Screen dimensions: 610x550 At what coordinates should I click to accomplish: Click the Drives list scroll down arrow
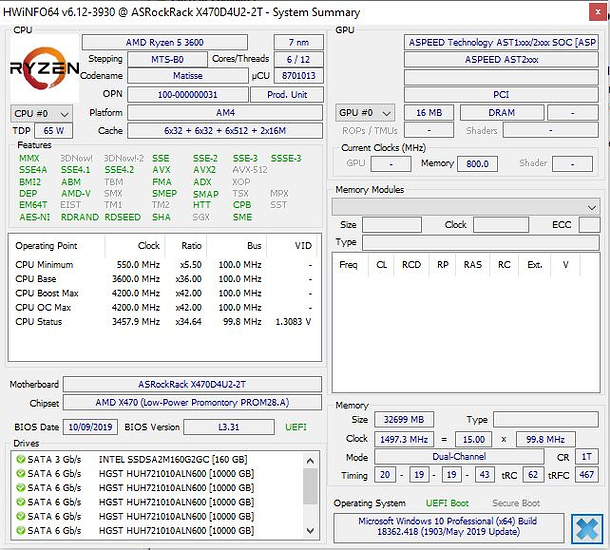pyautogui.click(x=310, y=531)
